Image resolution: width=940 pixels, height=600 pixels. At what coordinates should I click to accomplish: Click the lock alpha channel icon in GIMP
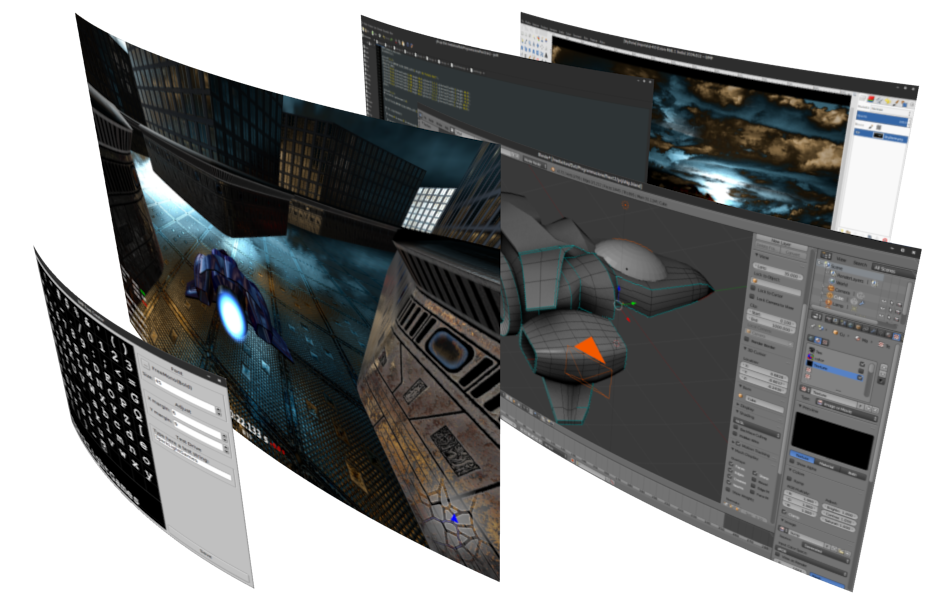879,128
